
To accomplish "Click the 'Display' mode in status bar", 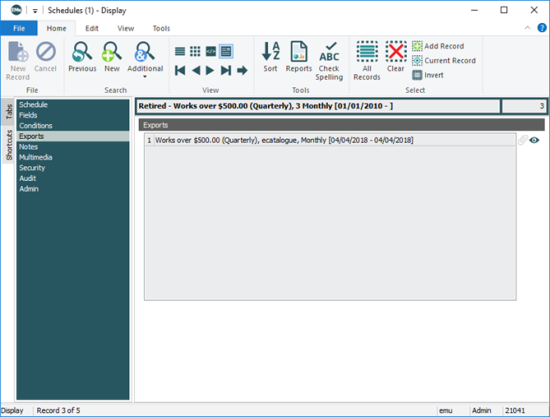I will click(x=12, y=410).
